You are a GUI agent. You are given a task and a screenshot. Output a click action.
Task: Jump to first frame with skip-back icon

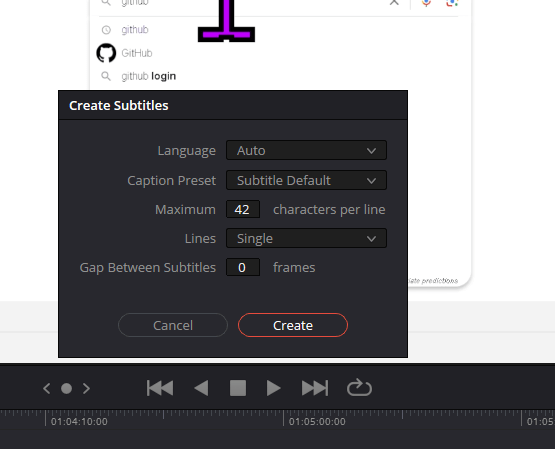tap(160, 388)
